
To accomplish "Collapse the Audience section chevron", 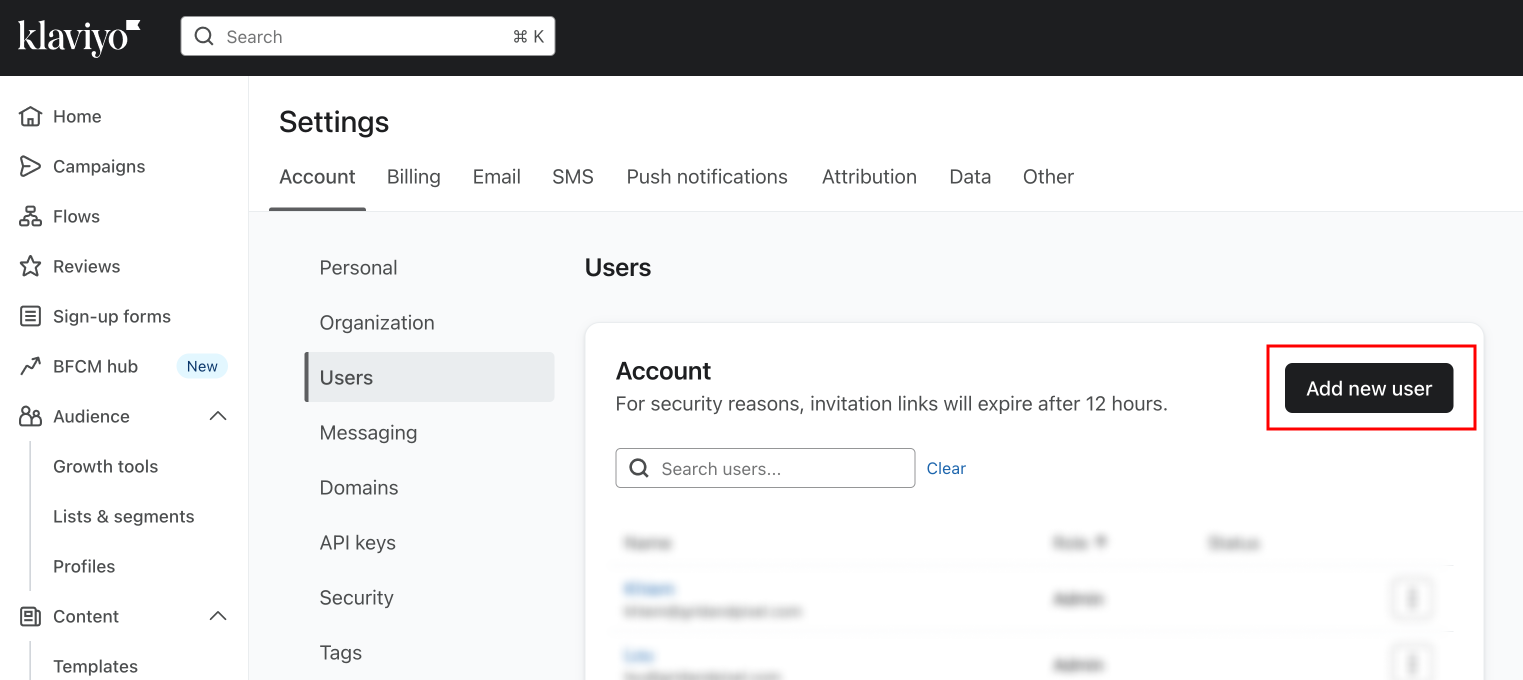I will [218, 416].
